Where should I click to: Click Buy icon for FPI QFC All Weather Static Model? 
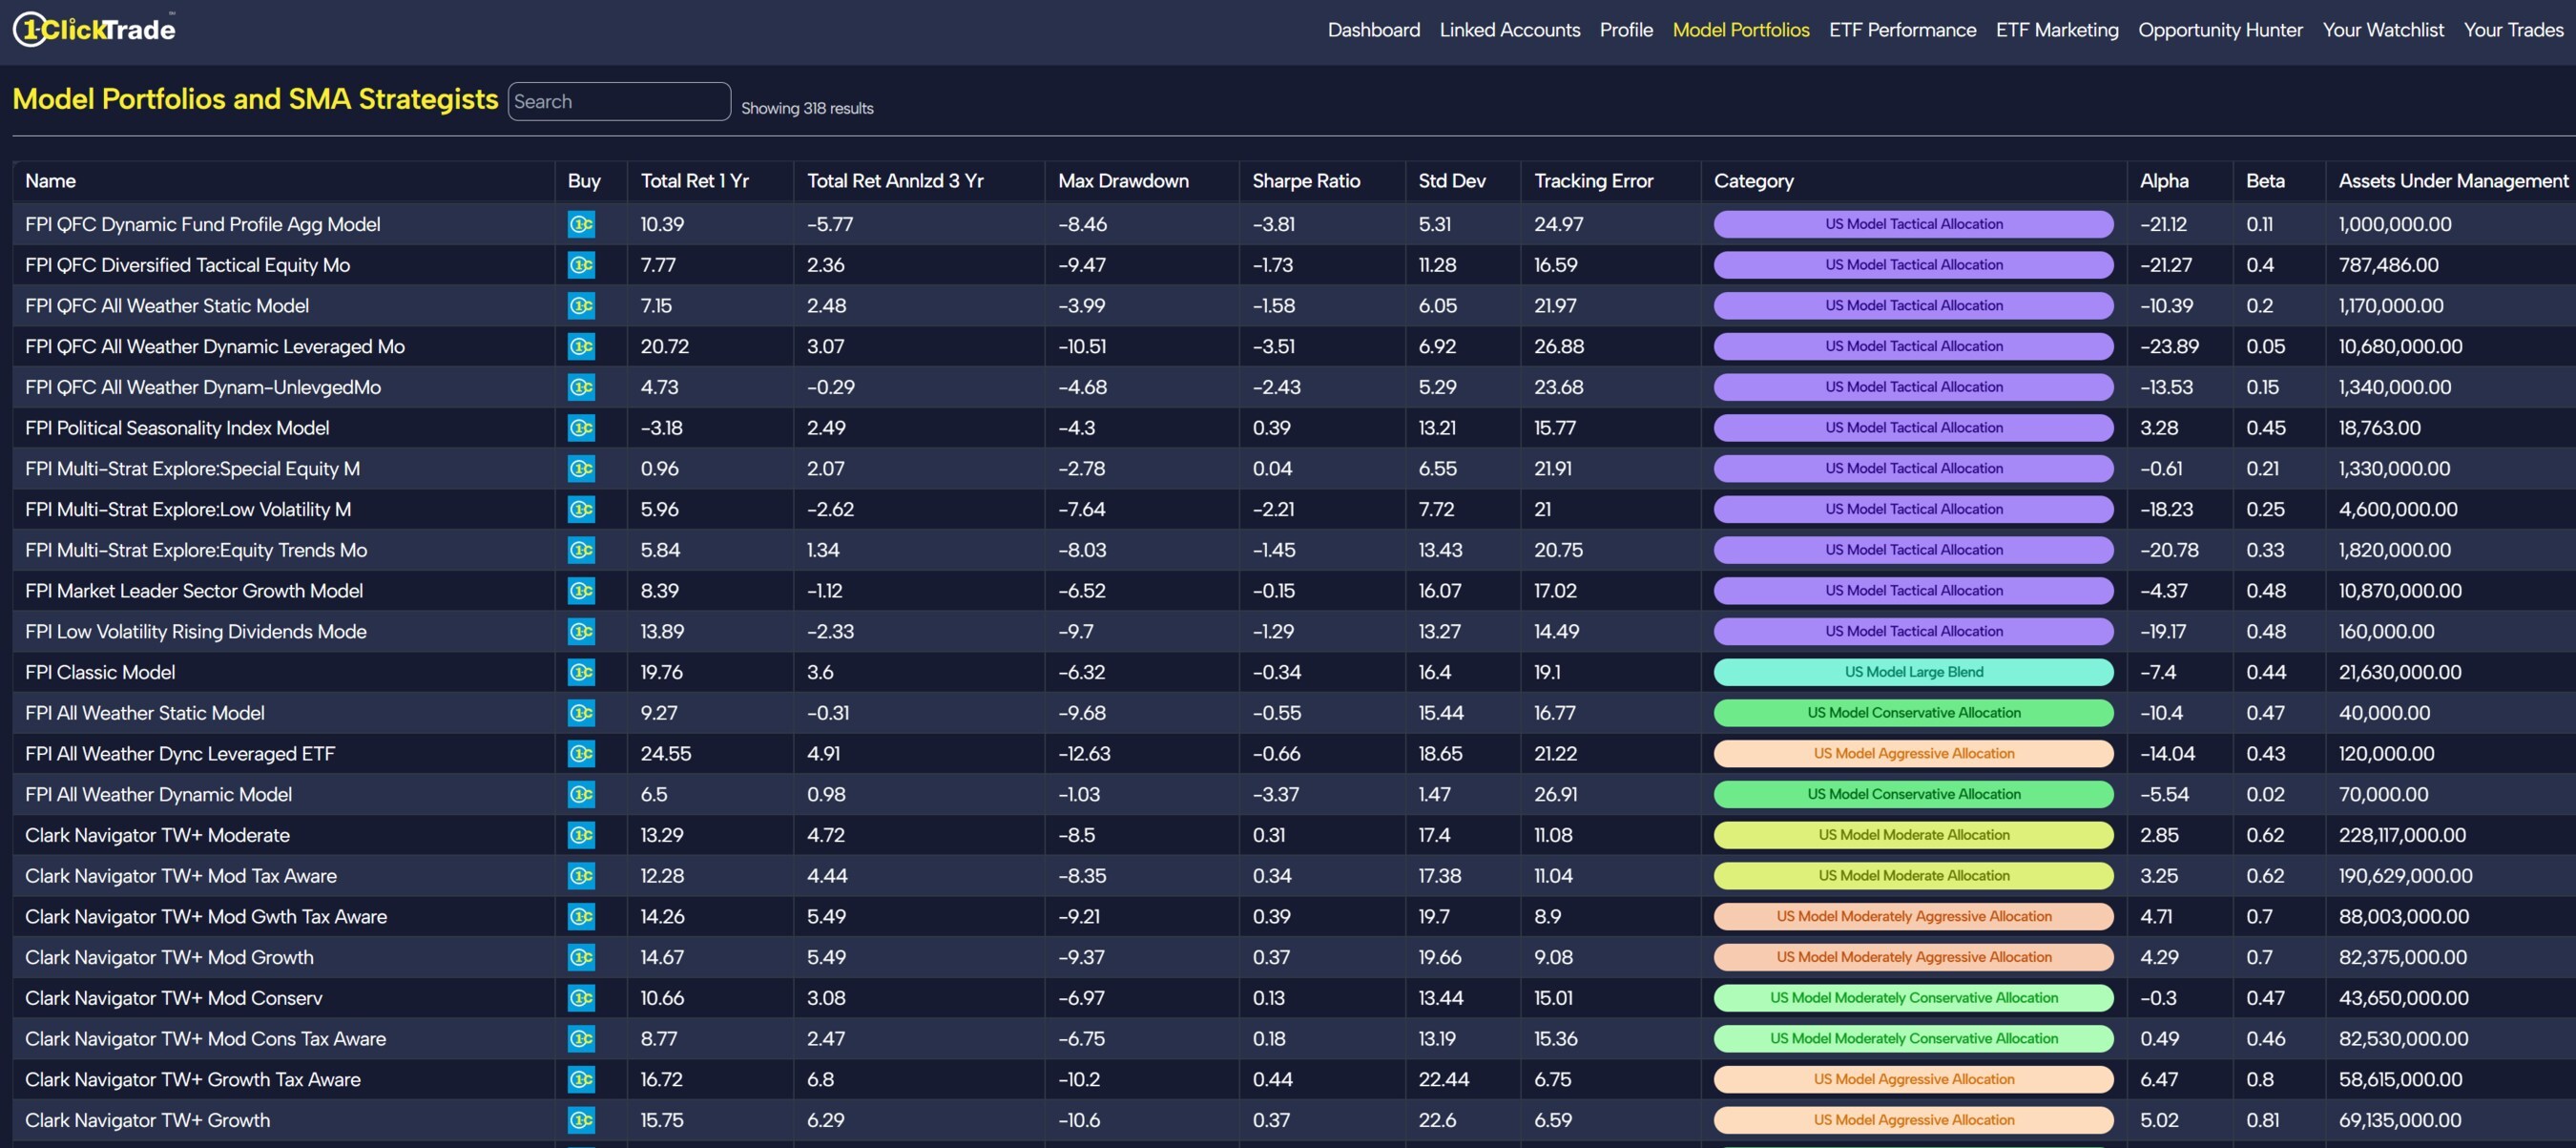click(x=581, y=306)
